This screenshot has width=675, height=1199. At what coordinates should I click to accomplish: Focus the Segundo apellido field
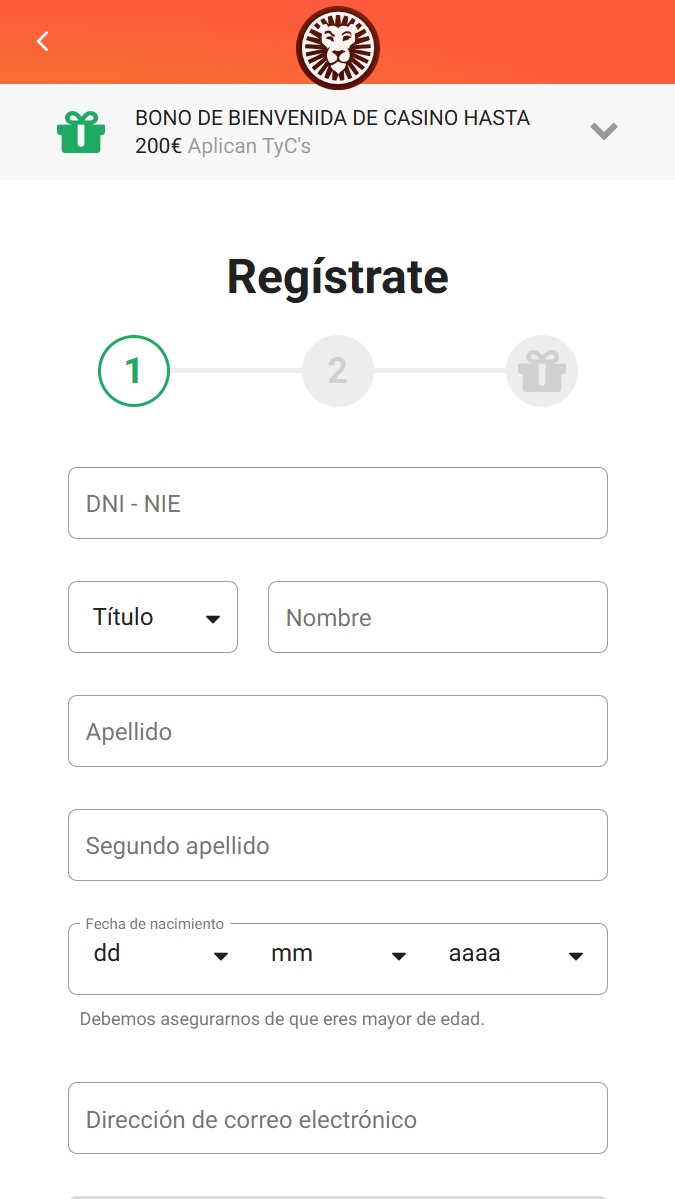[338, 845]
